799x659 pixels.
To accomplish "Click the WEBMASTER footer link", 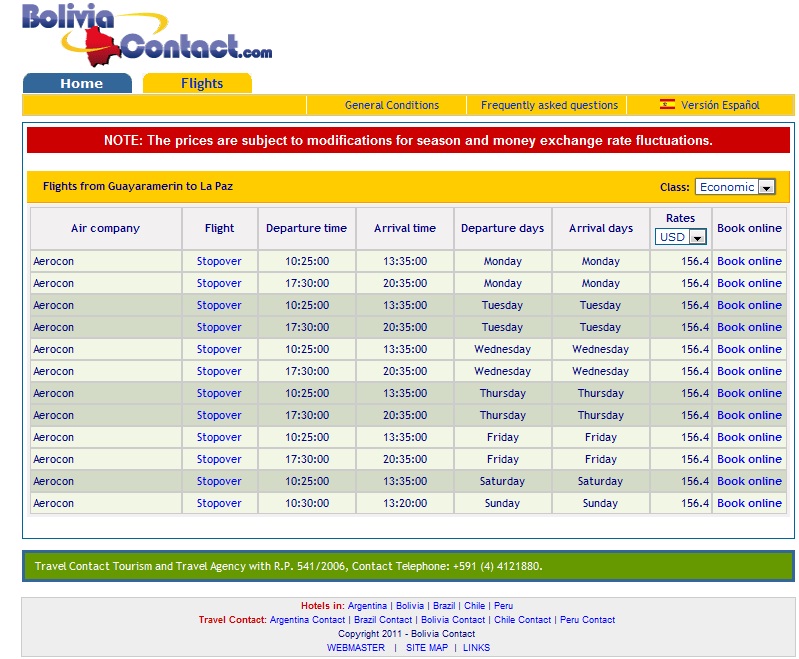I will [355, 648].
